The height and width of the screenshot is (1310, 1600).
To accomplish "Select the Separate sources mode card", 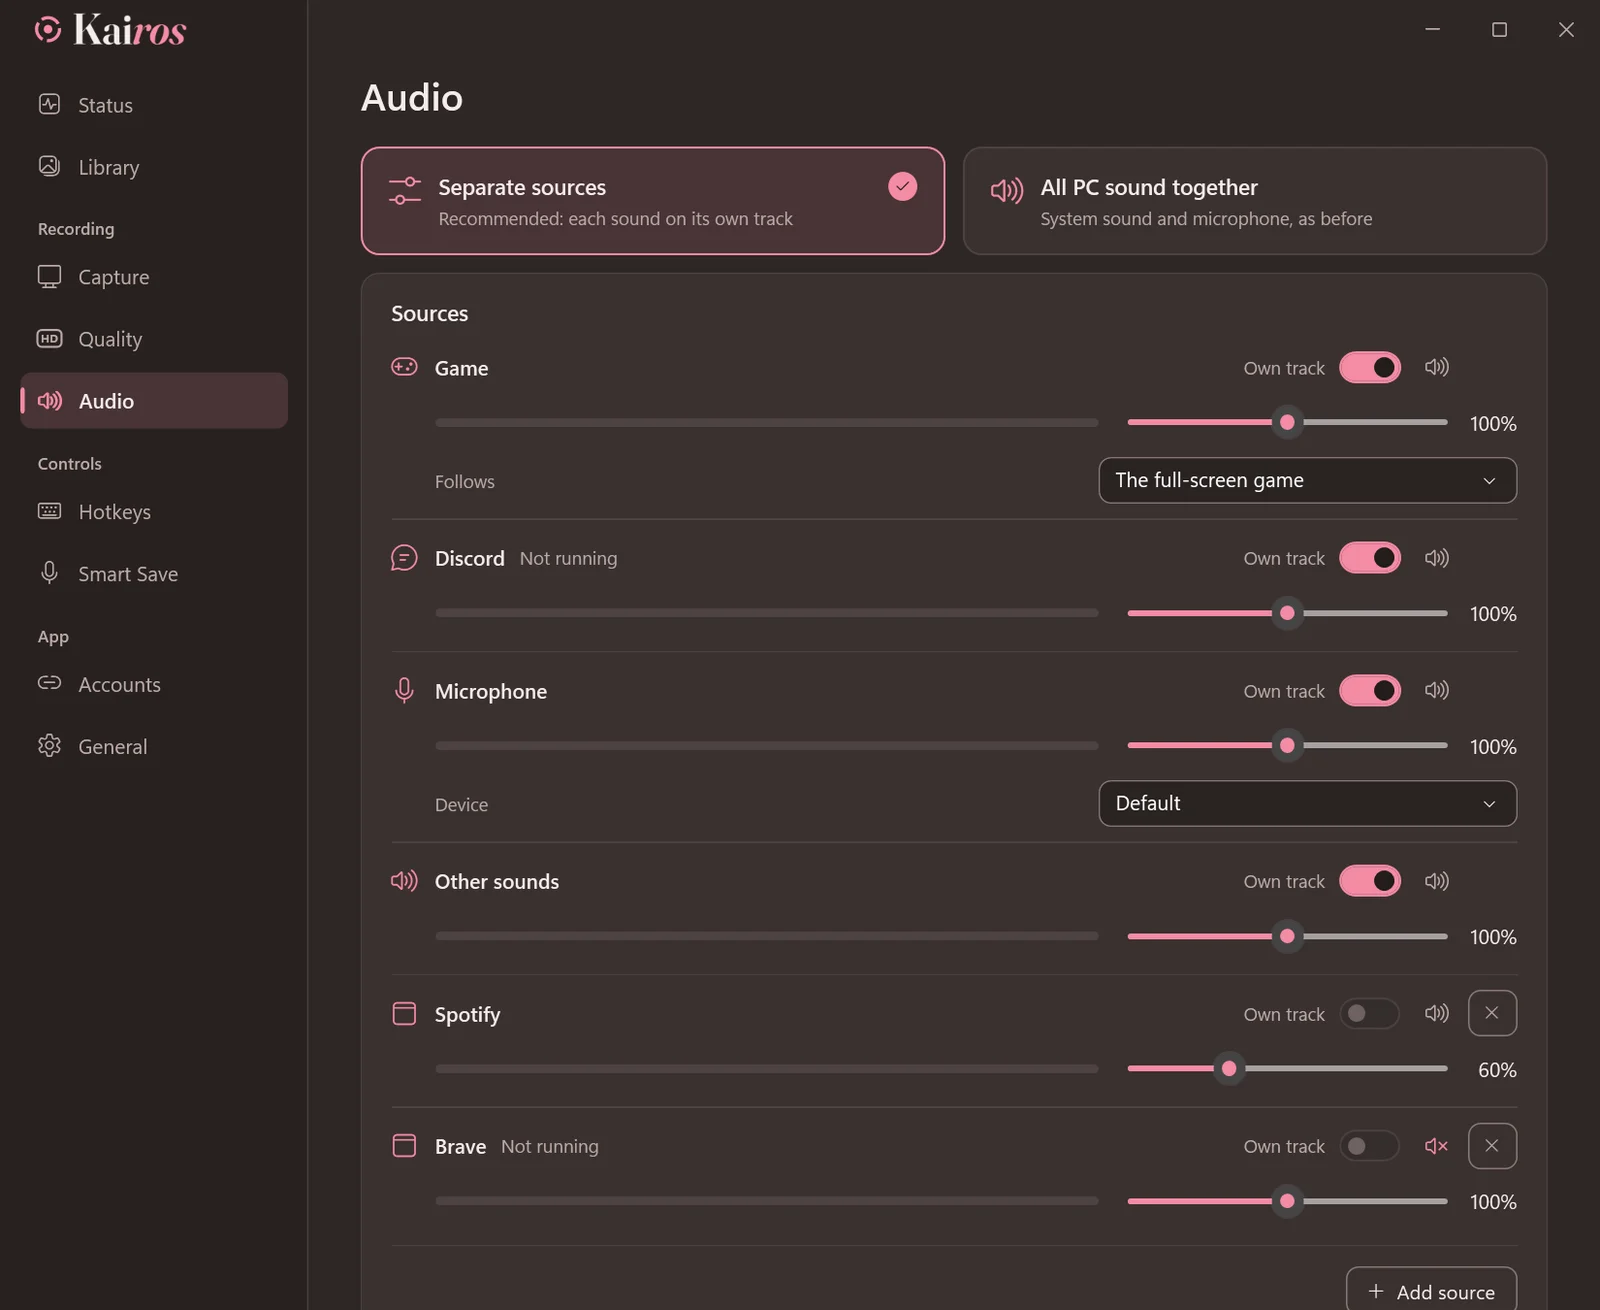I will pos(653,201).
